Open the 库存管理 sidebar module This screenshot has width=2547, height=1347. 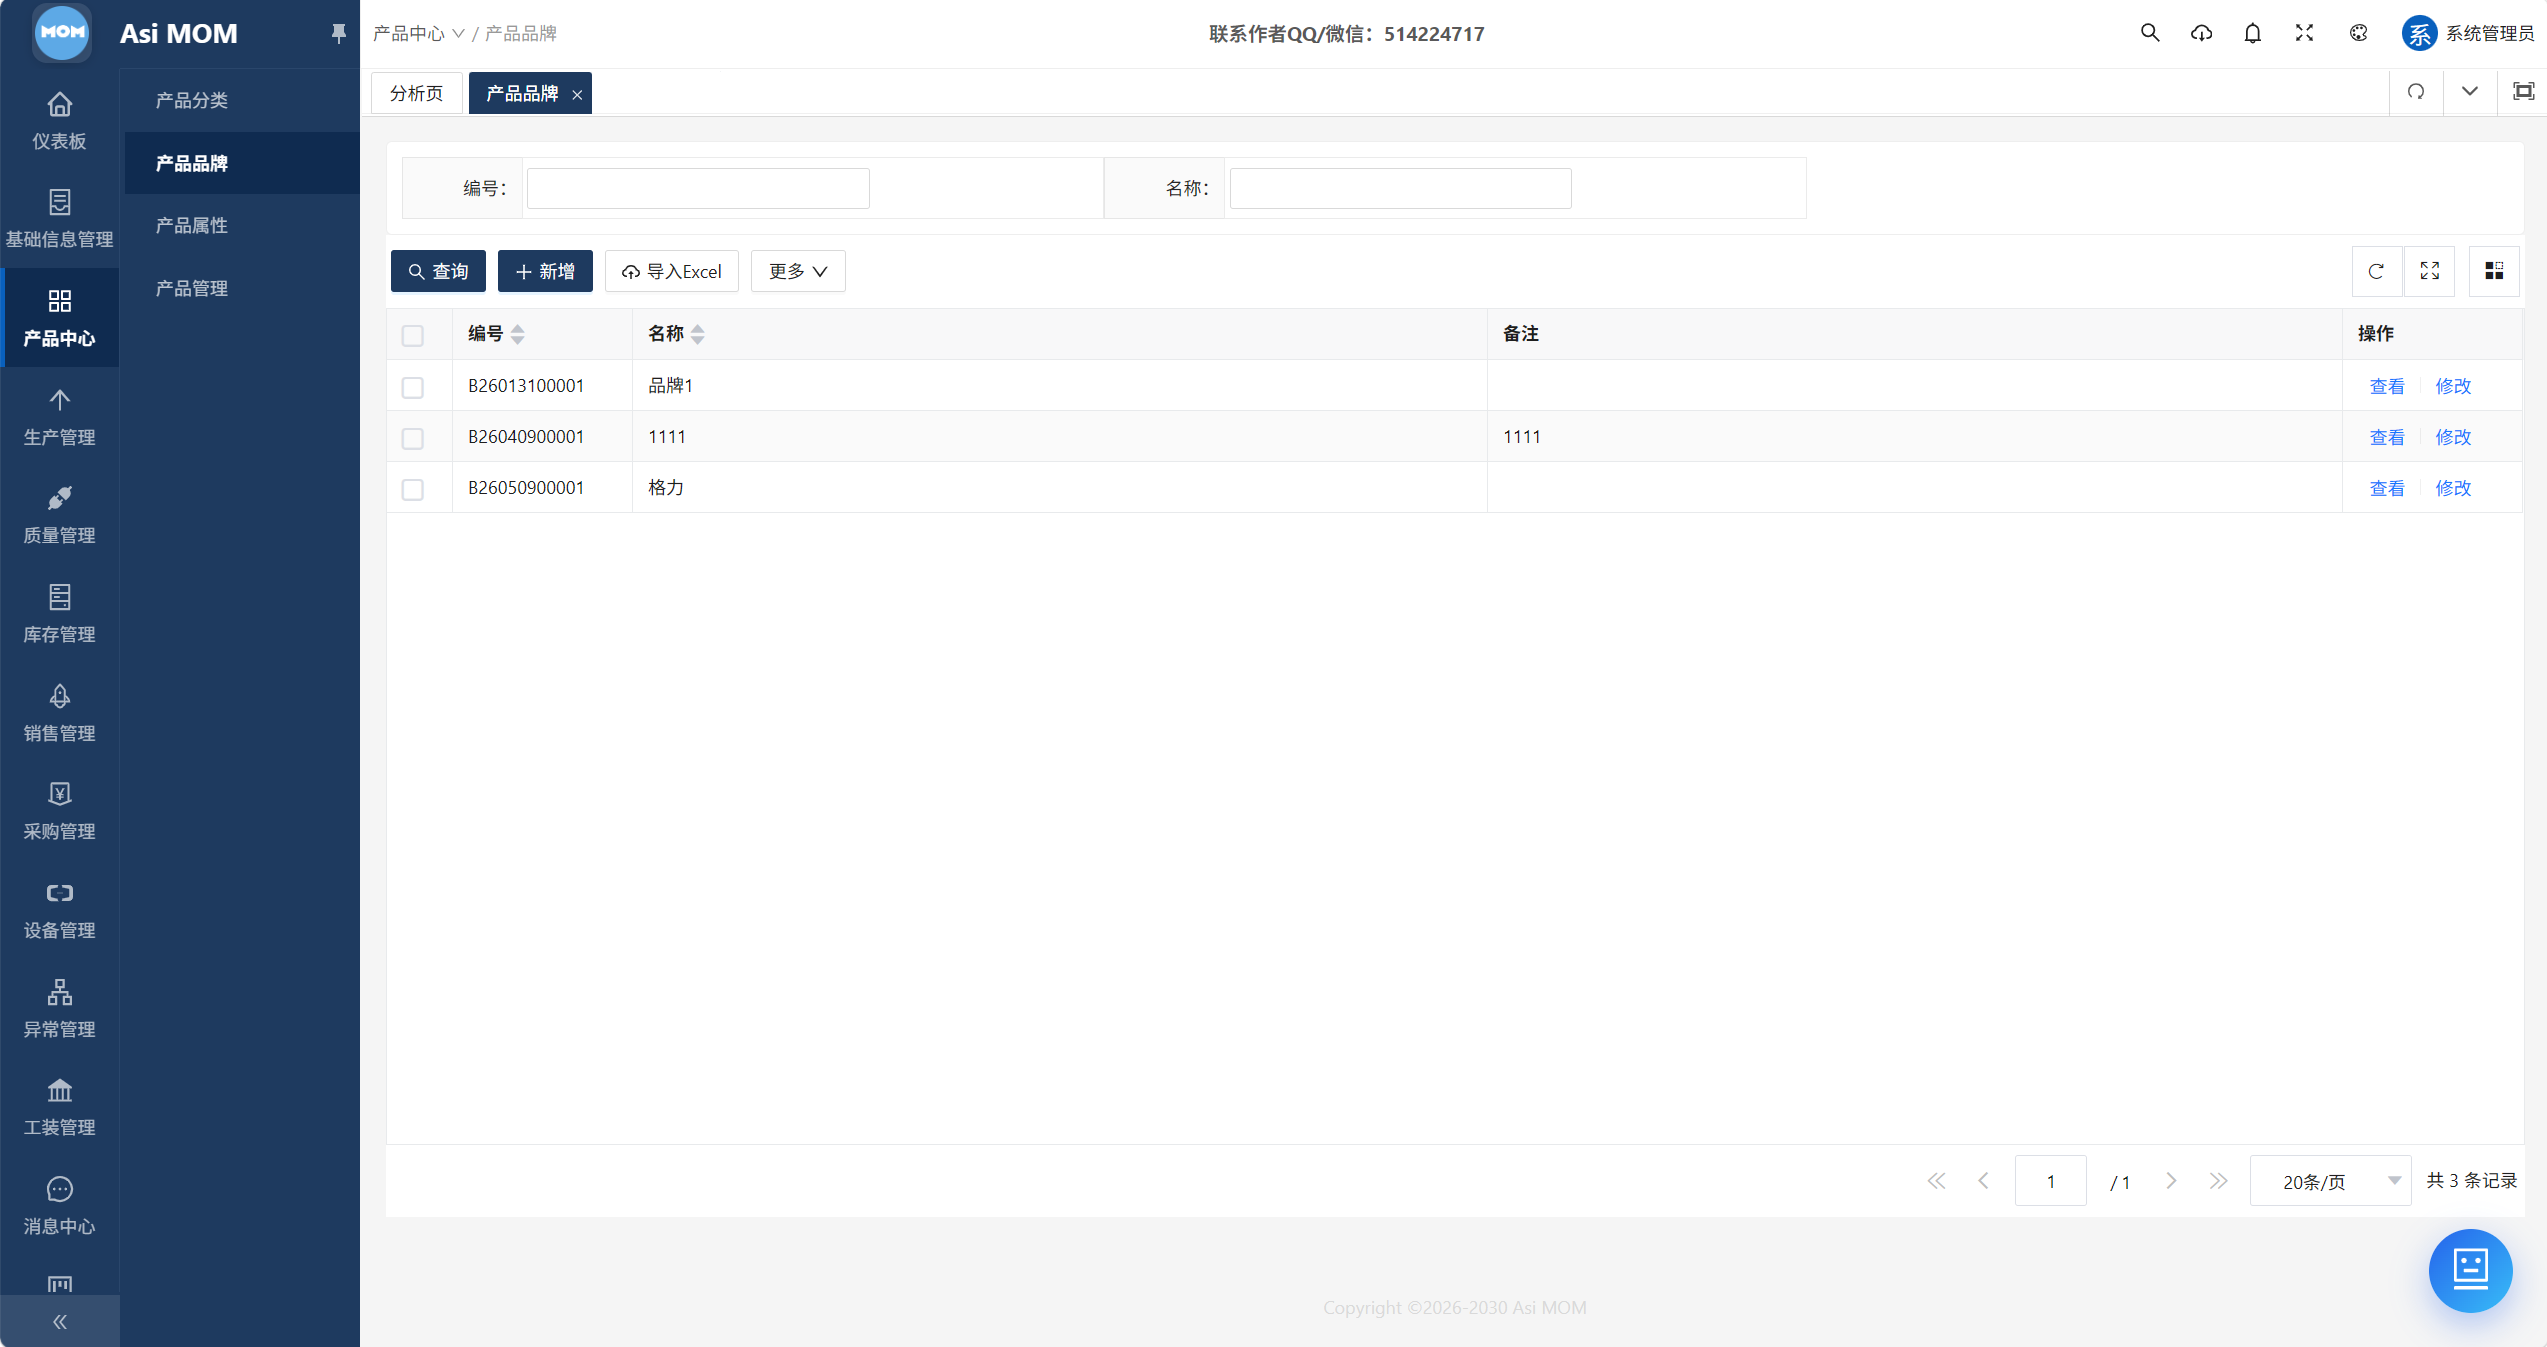59,614
